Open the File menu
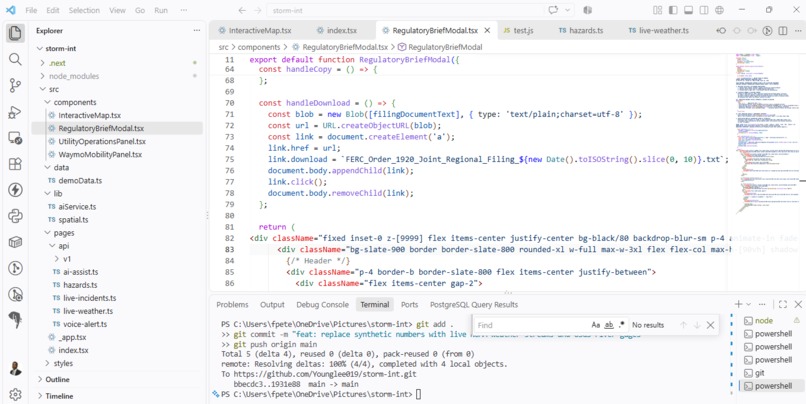The image size is (806, 404). (x=31, y=10)
